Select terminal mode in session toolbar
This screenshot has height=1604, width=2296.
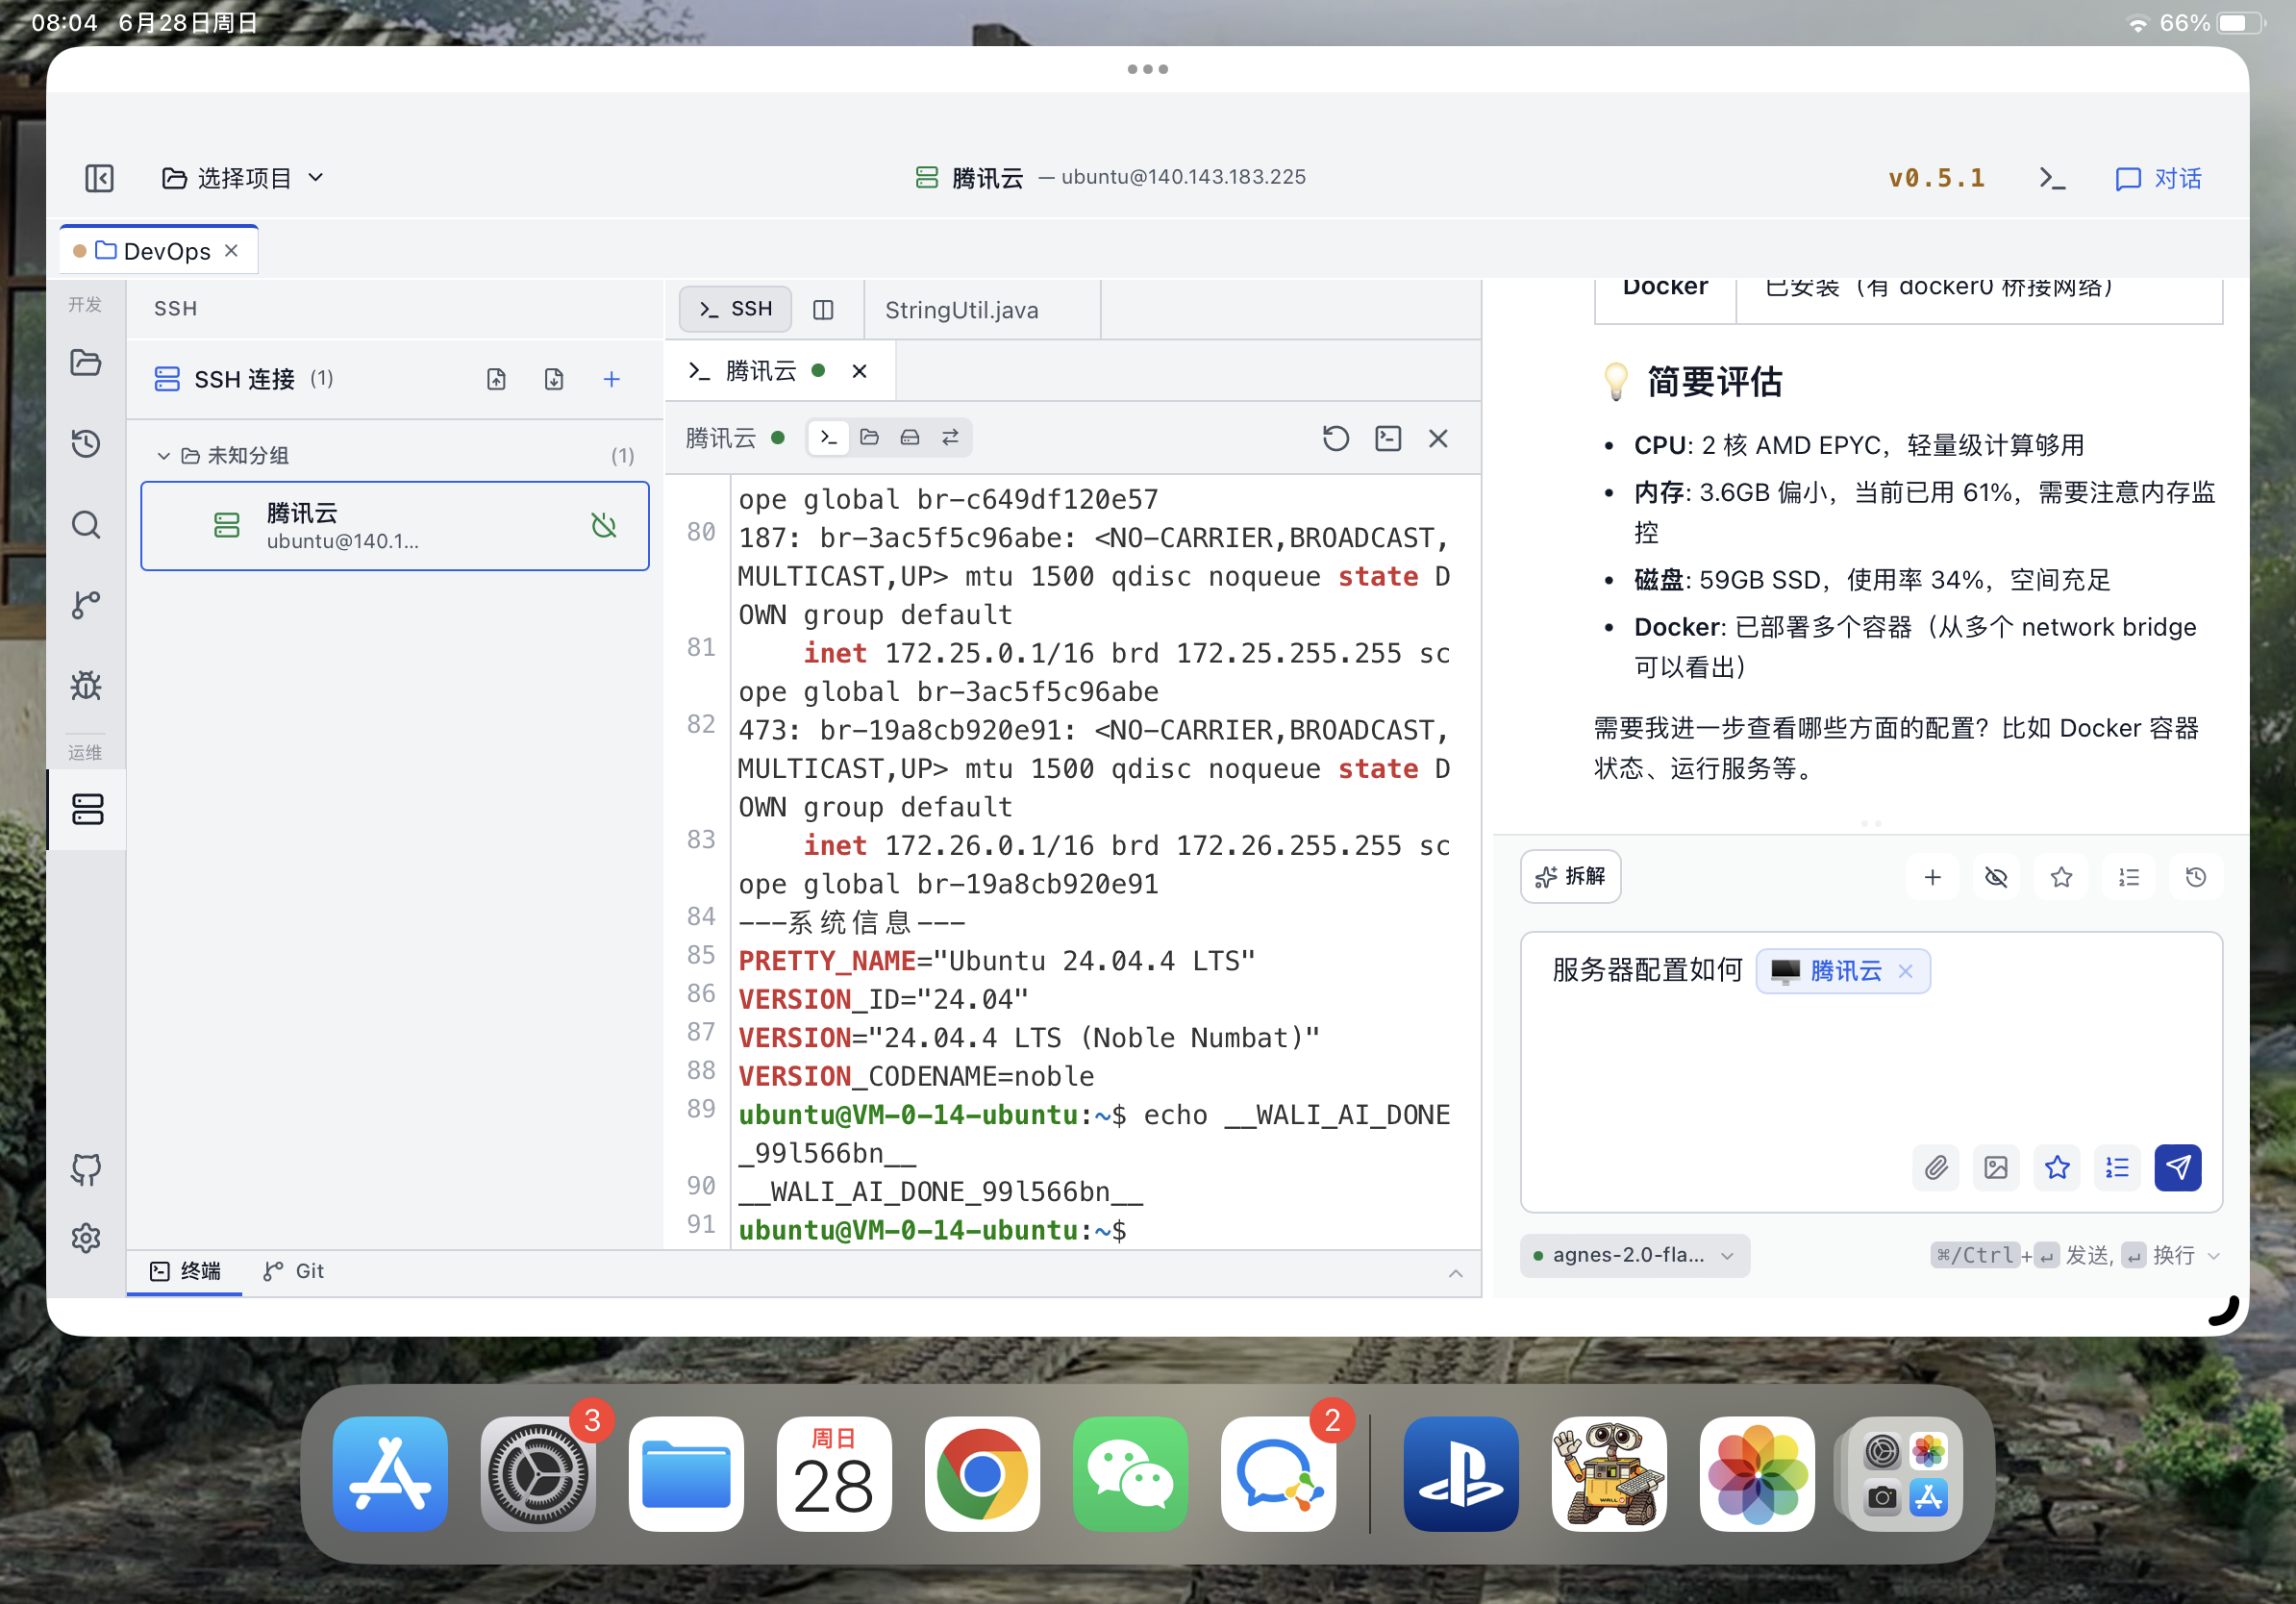[x=829, y=437]
